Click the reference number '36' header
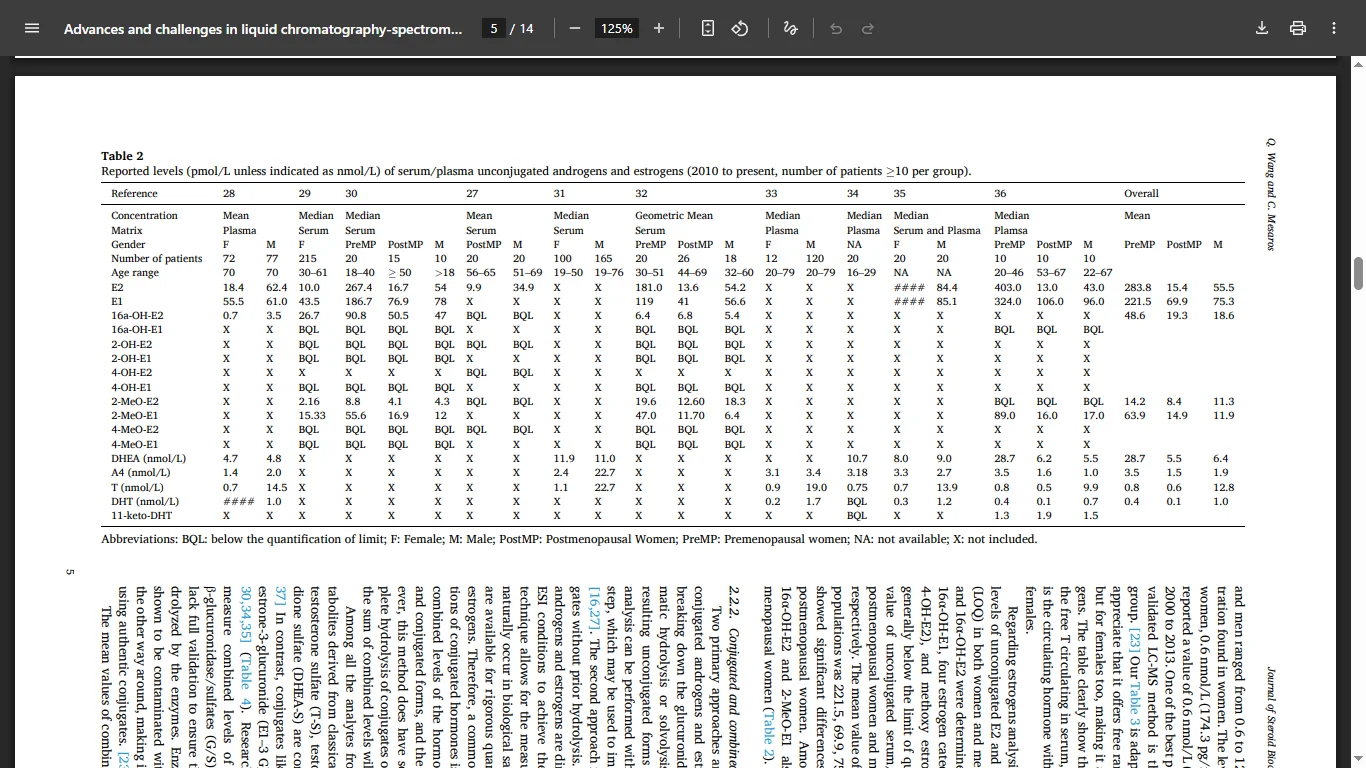This screenshot has height=768, width=1366. pos(1000,194)
